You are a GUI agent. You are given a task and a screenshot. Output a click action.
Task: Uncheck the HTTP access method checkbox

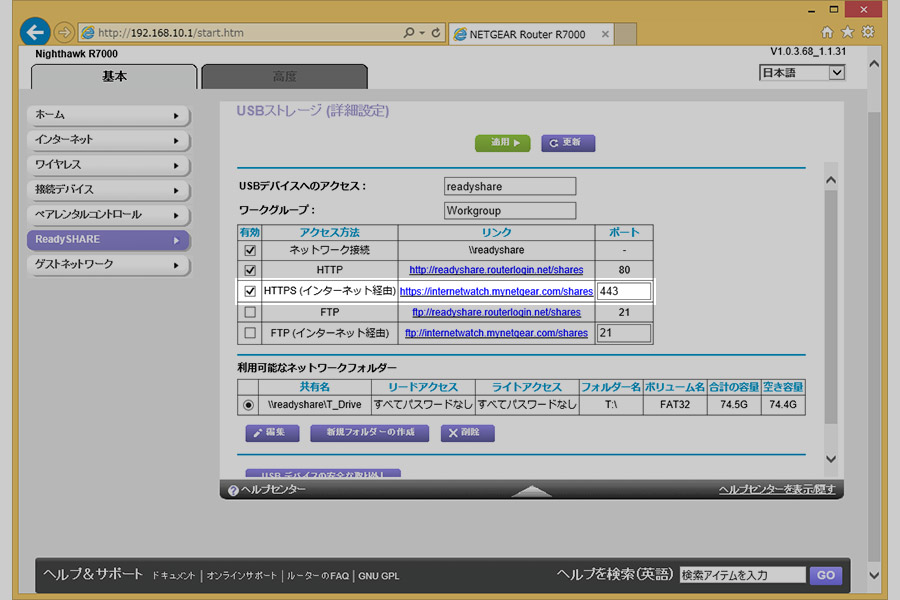pos(250,270)
